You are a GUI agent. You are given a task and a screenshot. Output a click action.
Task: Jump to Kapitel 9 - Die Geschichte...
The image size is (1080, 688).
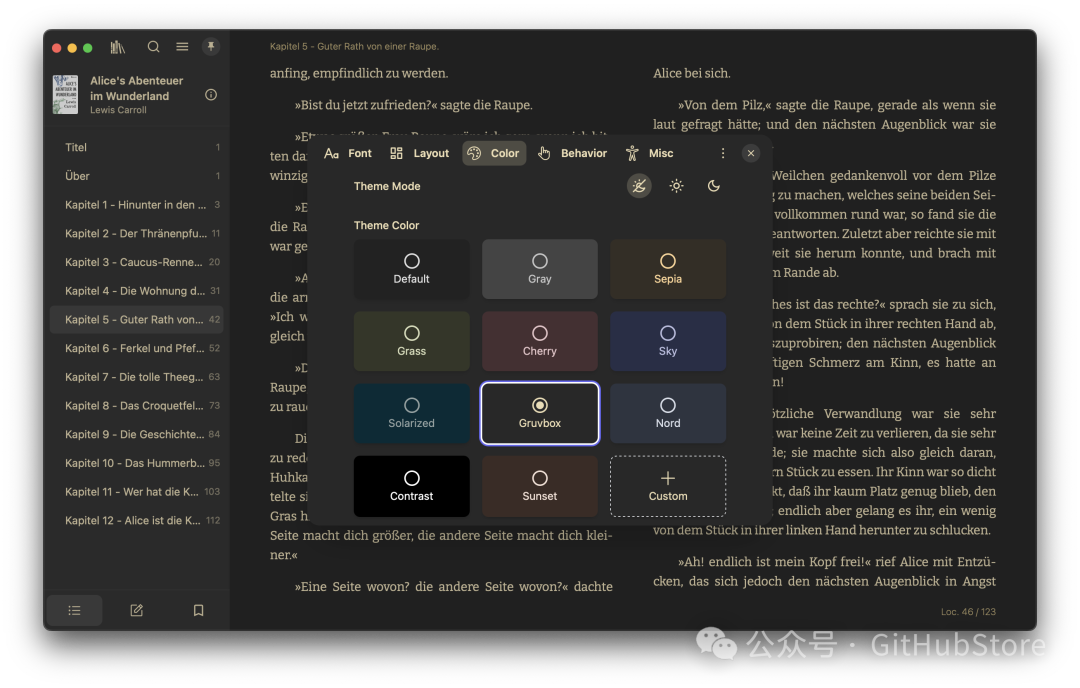pyautogui.click(x=137, y=435)
